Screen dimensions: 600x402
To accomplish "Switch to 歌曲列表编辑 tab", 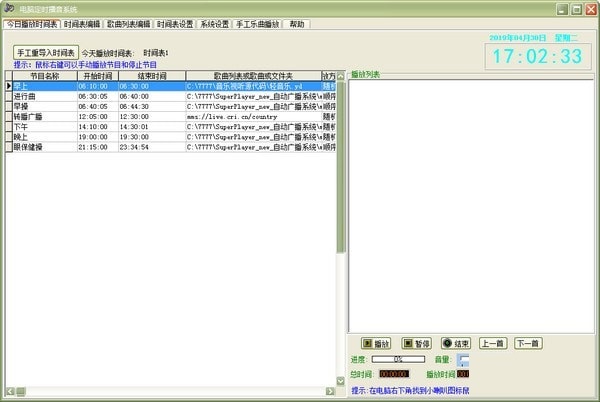I will pos(128,23).
